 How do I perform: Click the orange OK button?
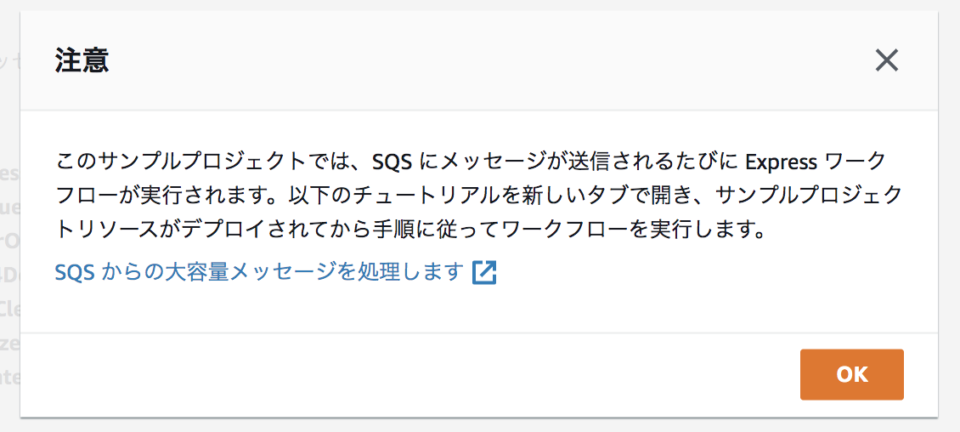(x=852, y=374)
